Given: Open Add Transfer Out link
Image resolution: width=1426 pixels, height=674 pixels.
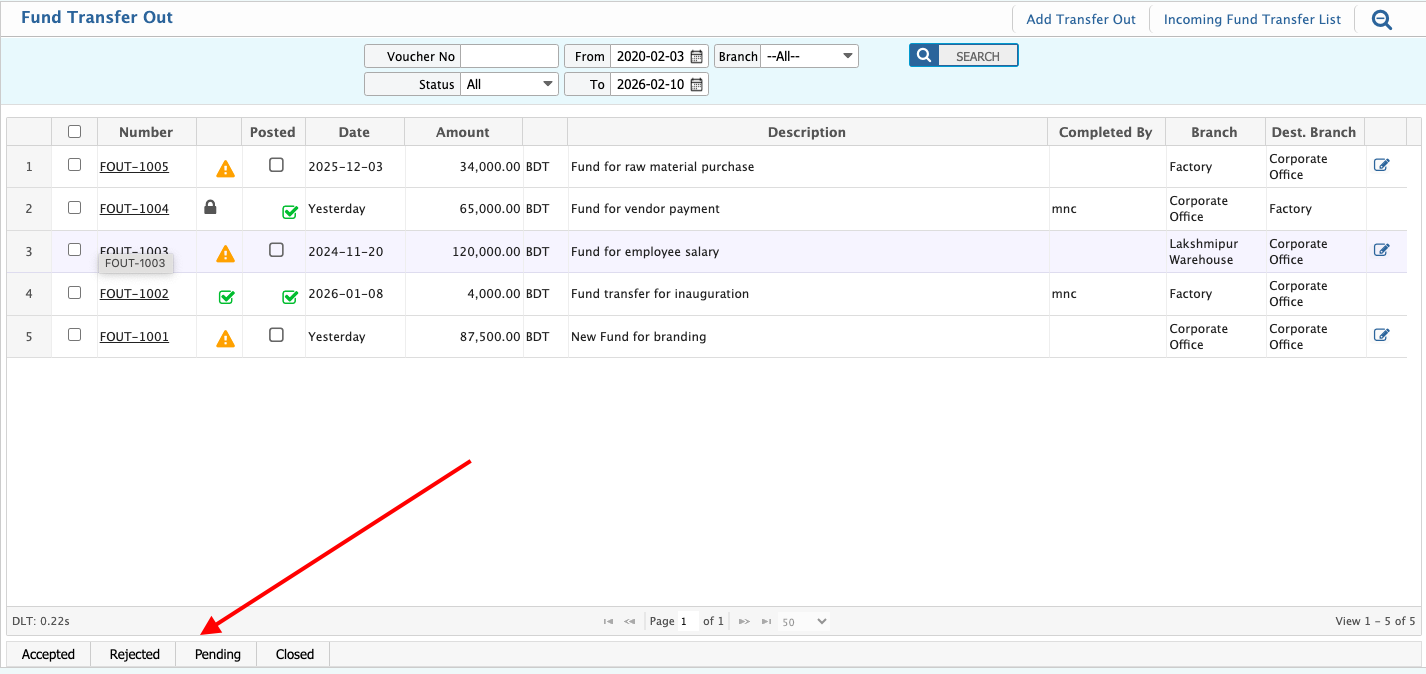Looking at the screenshot, I should tap(1081, 19).
